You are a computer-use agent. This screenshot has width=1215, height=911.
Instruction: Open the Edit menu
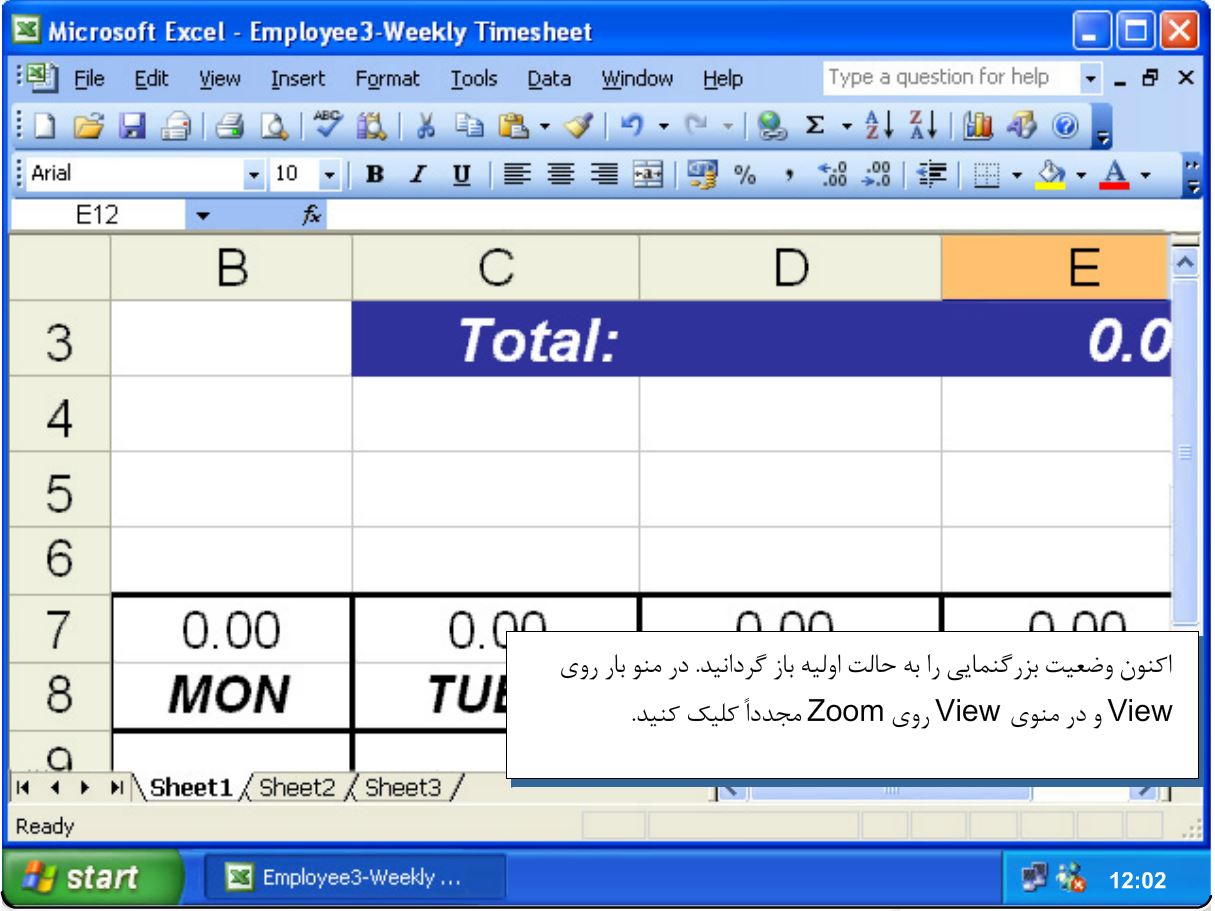pos(152,79)
